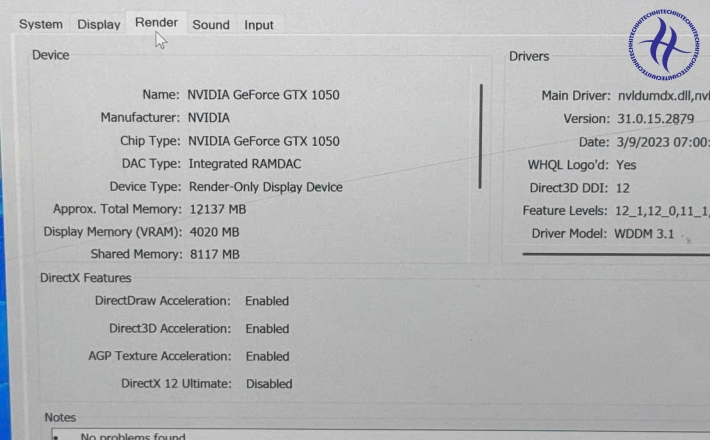Switch to the Input tab
The width and height of the screenshot is (710, 440).
click(259, 25)
